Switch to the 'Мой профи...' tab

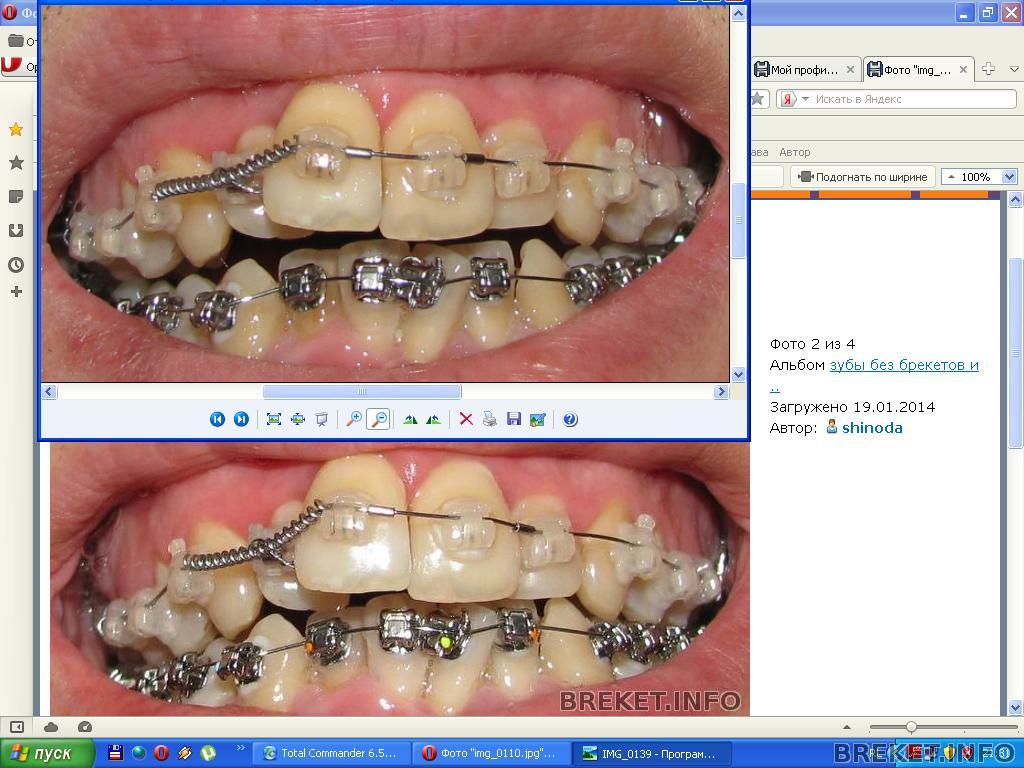(x=803, y=70)
